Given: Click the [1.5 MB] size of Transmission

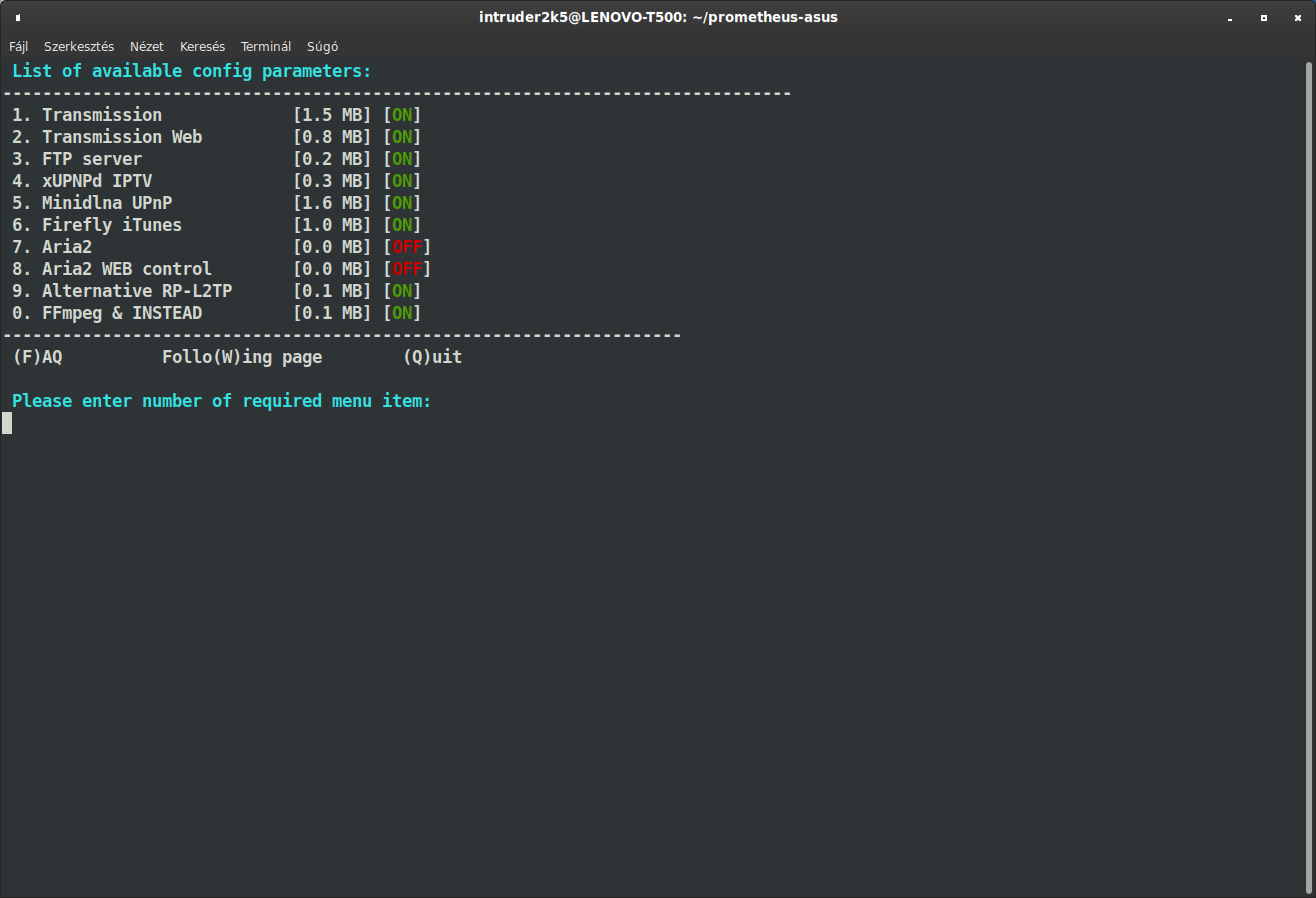Looking at the screenshot, I should (332, 115).
